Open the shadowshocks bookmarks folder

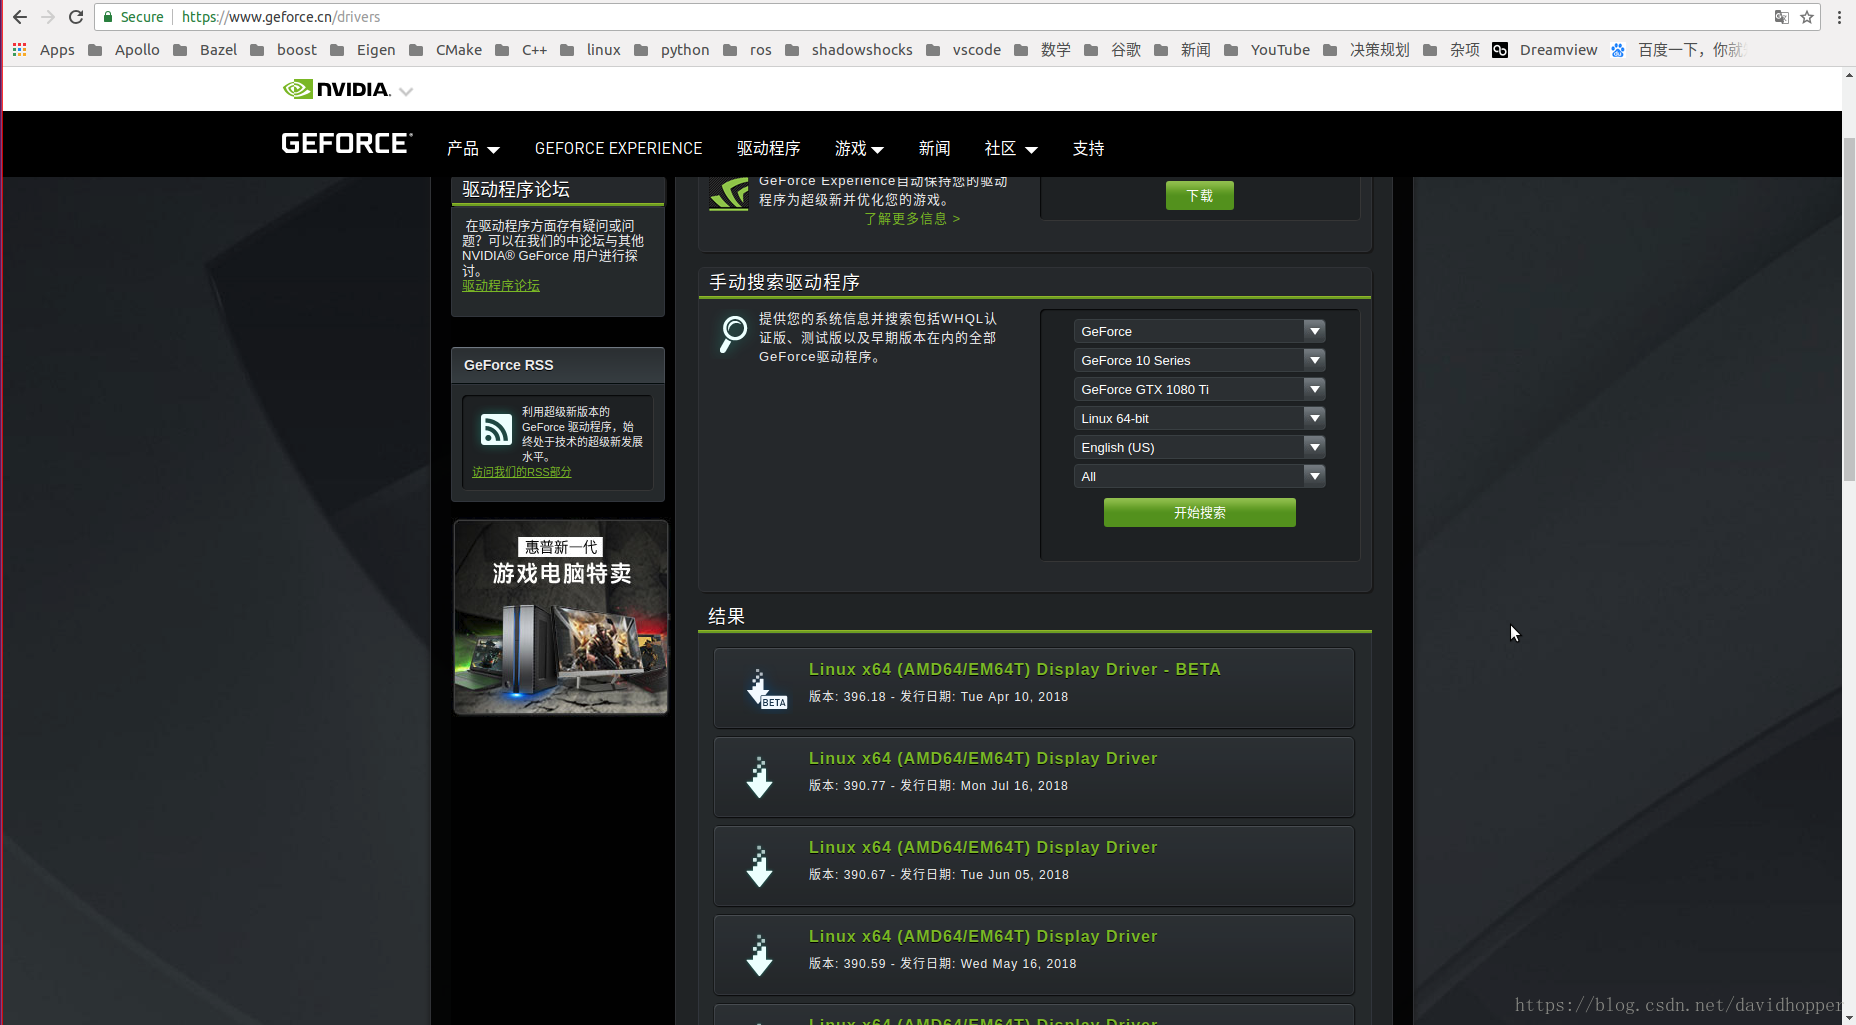tap(849, 50)
